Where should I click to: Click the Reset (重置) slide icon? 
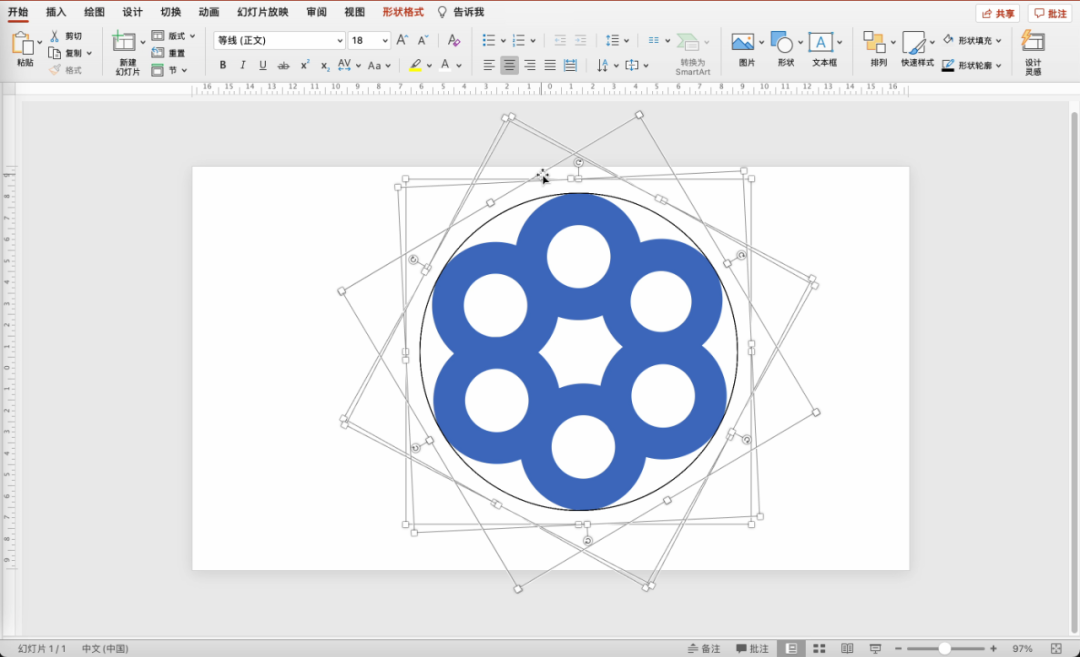(x=158, y=53)
